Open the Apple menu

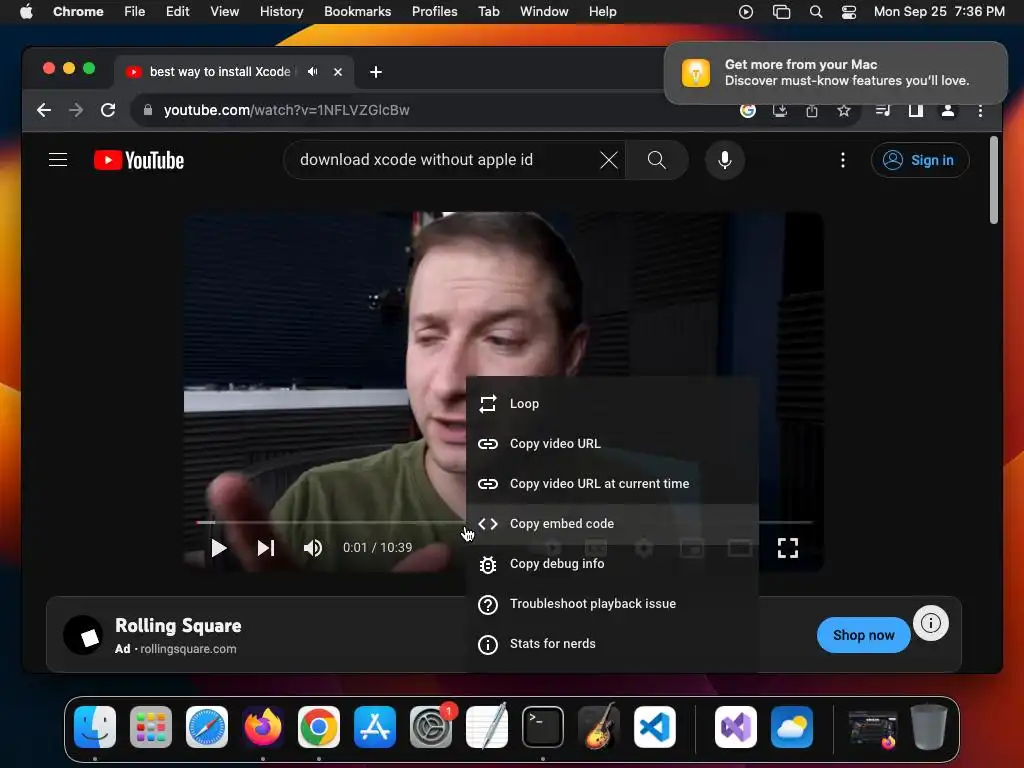pyautogui.click(x=26, y=12)
